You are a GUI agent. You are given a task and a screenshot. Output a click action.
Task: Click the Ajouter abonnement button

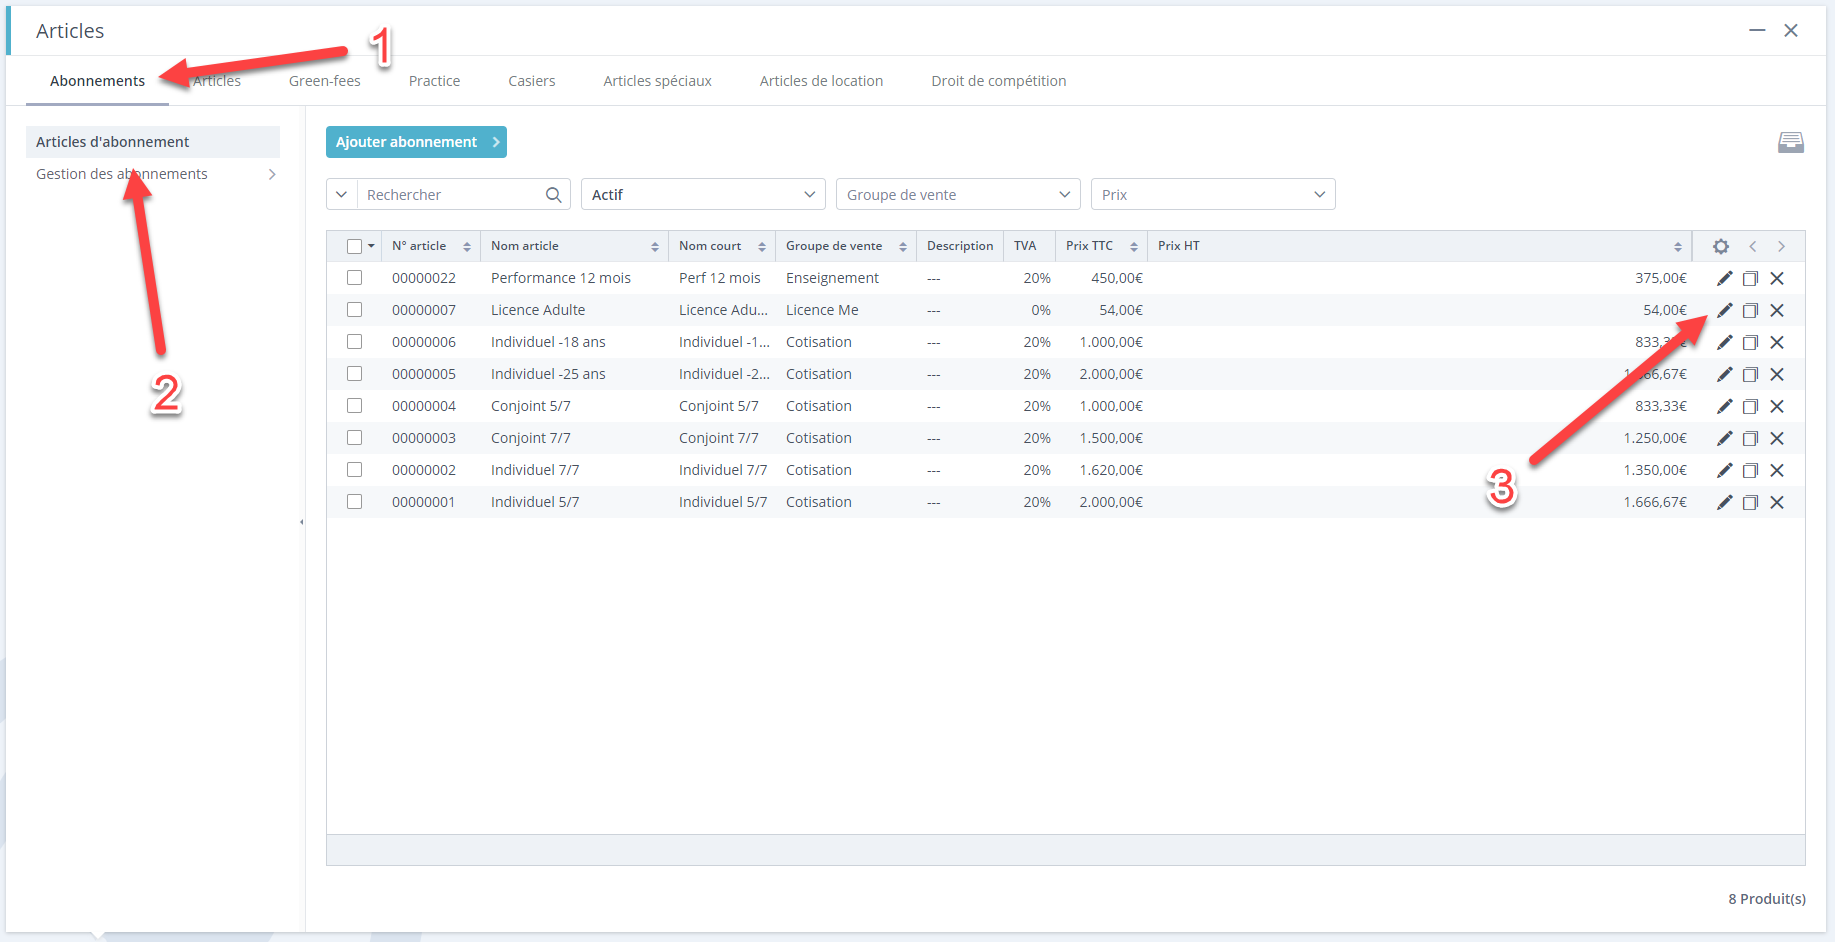click(416, 142)
